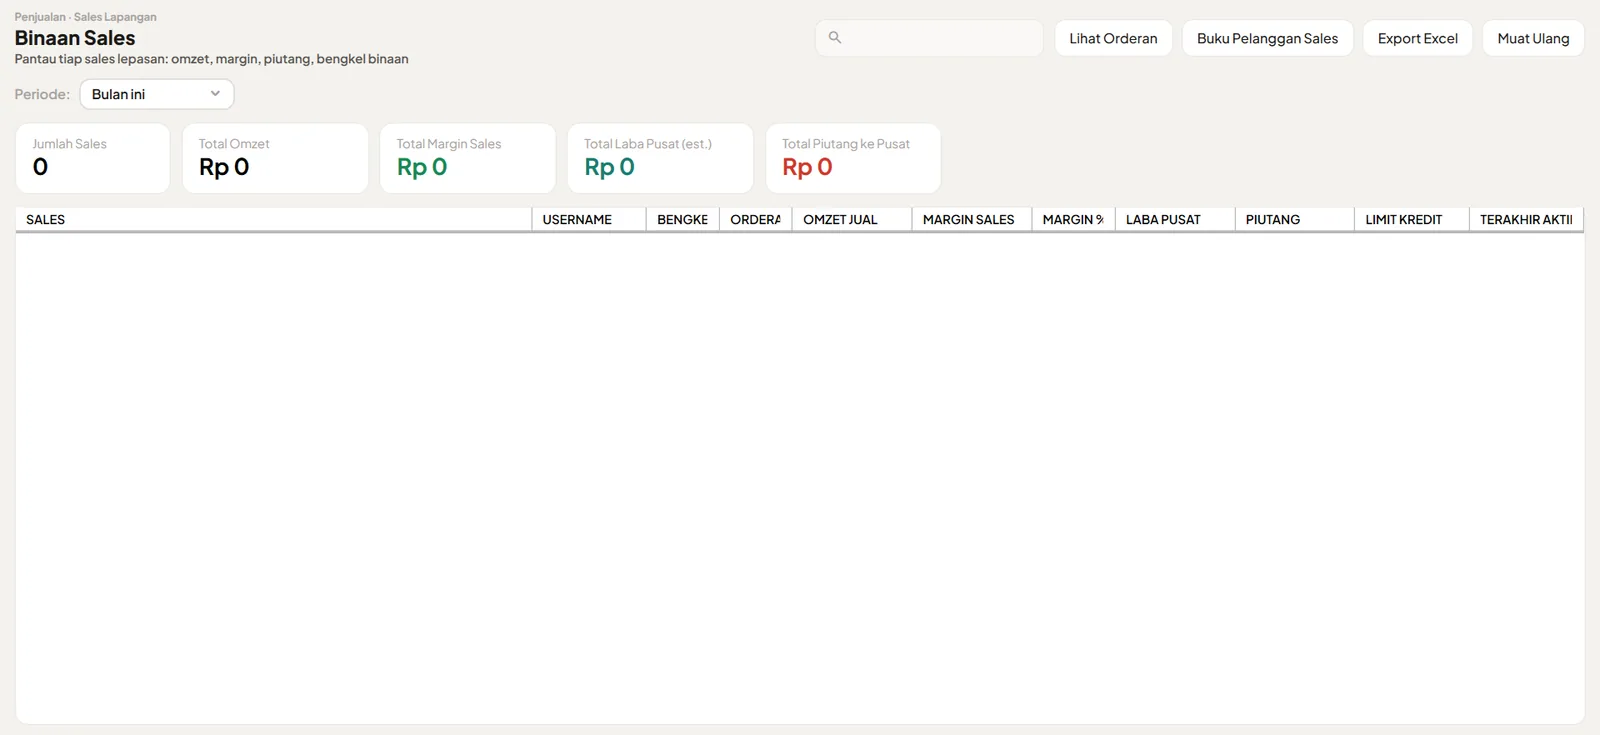This screenshot has width=1600, height=735.
Task: Select the Total Piutang ke Pusat card
Action: (853, 158)
